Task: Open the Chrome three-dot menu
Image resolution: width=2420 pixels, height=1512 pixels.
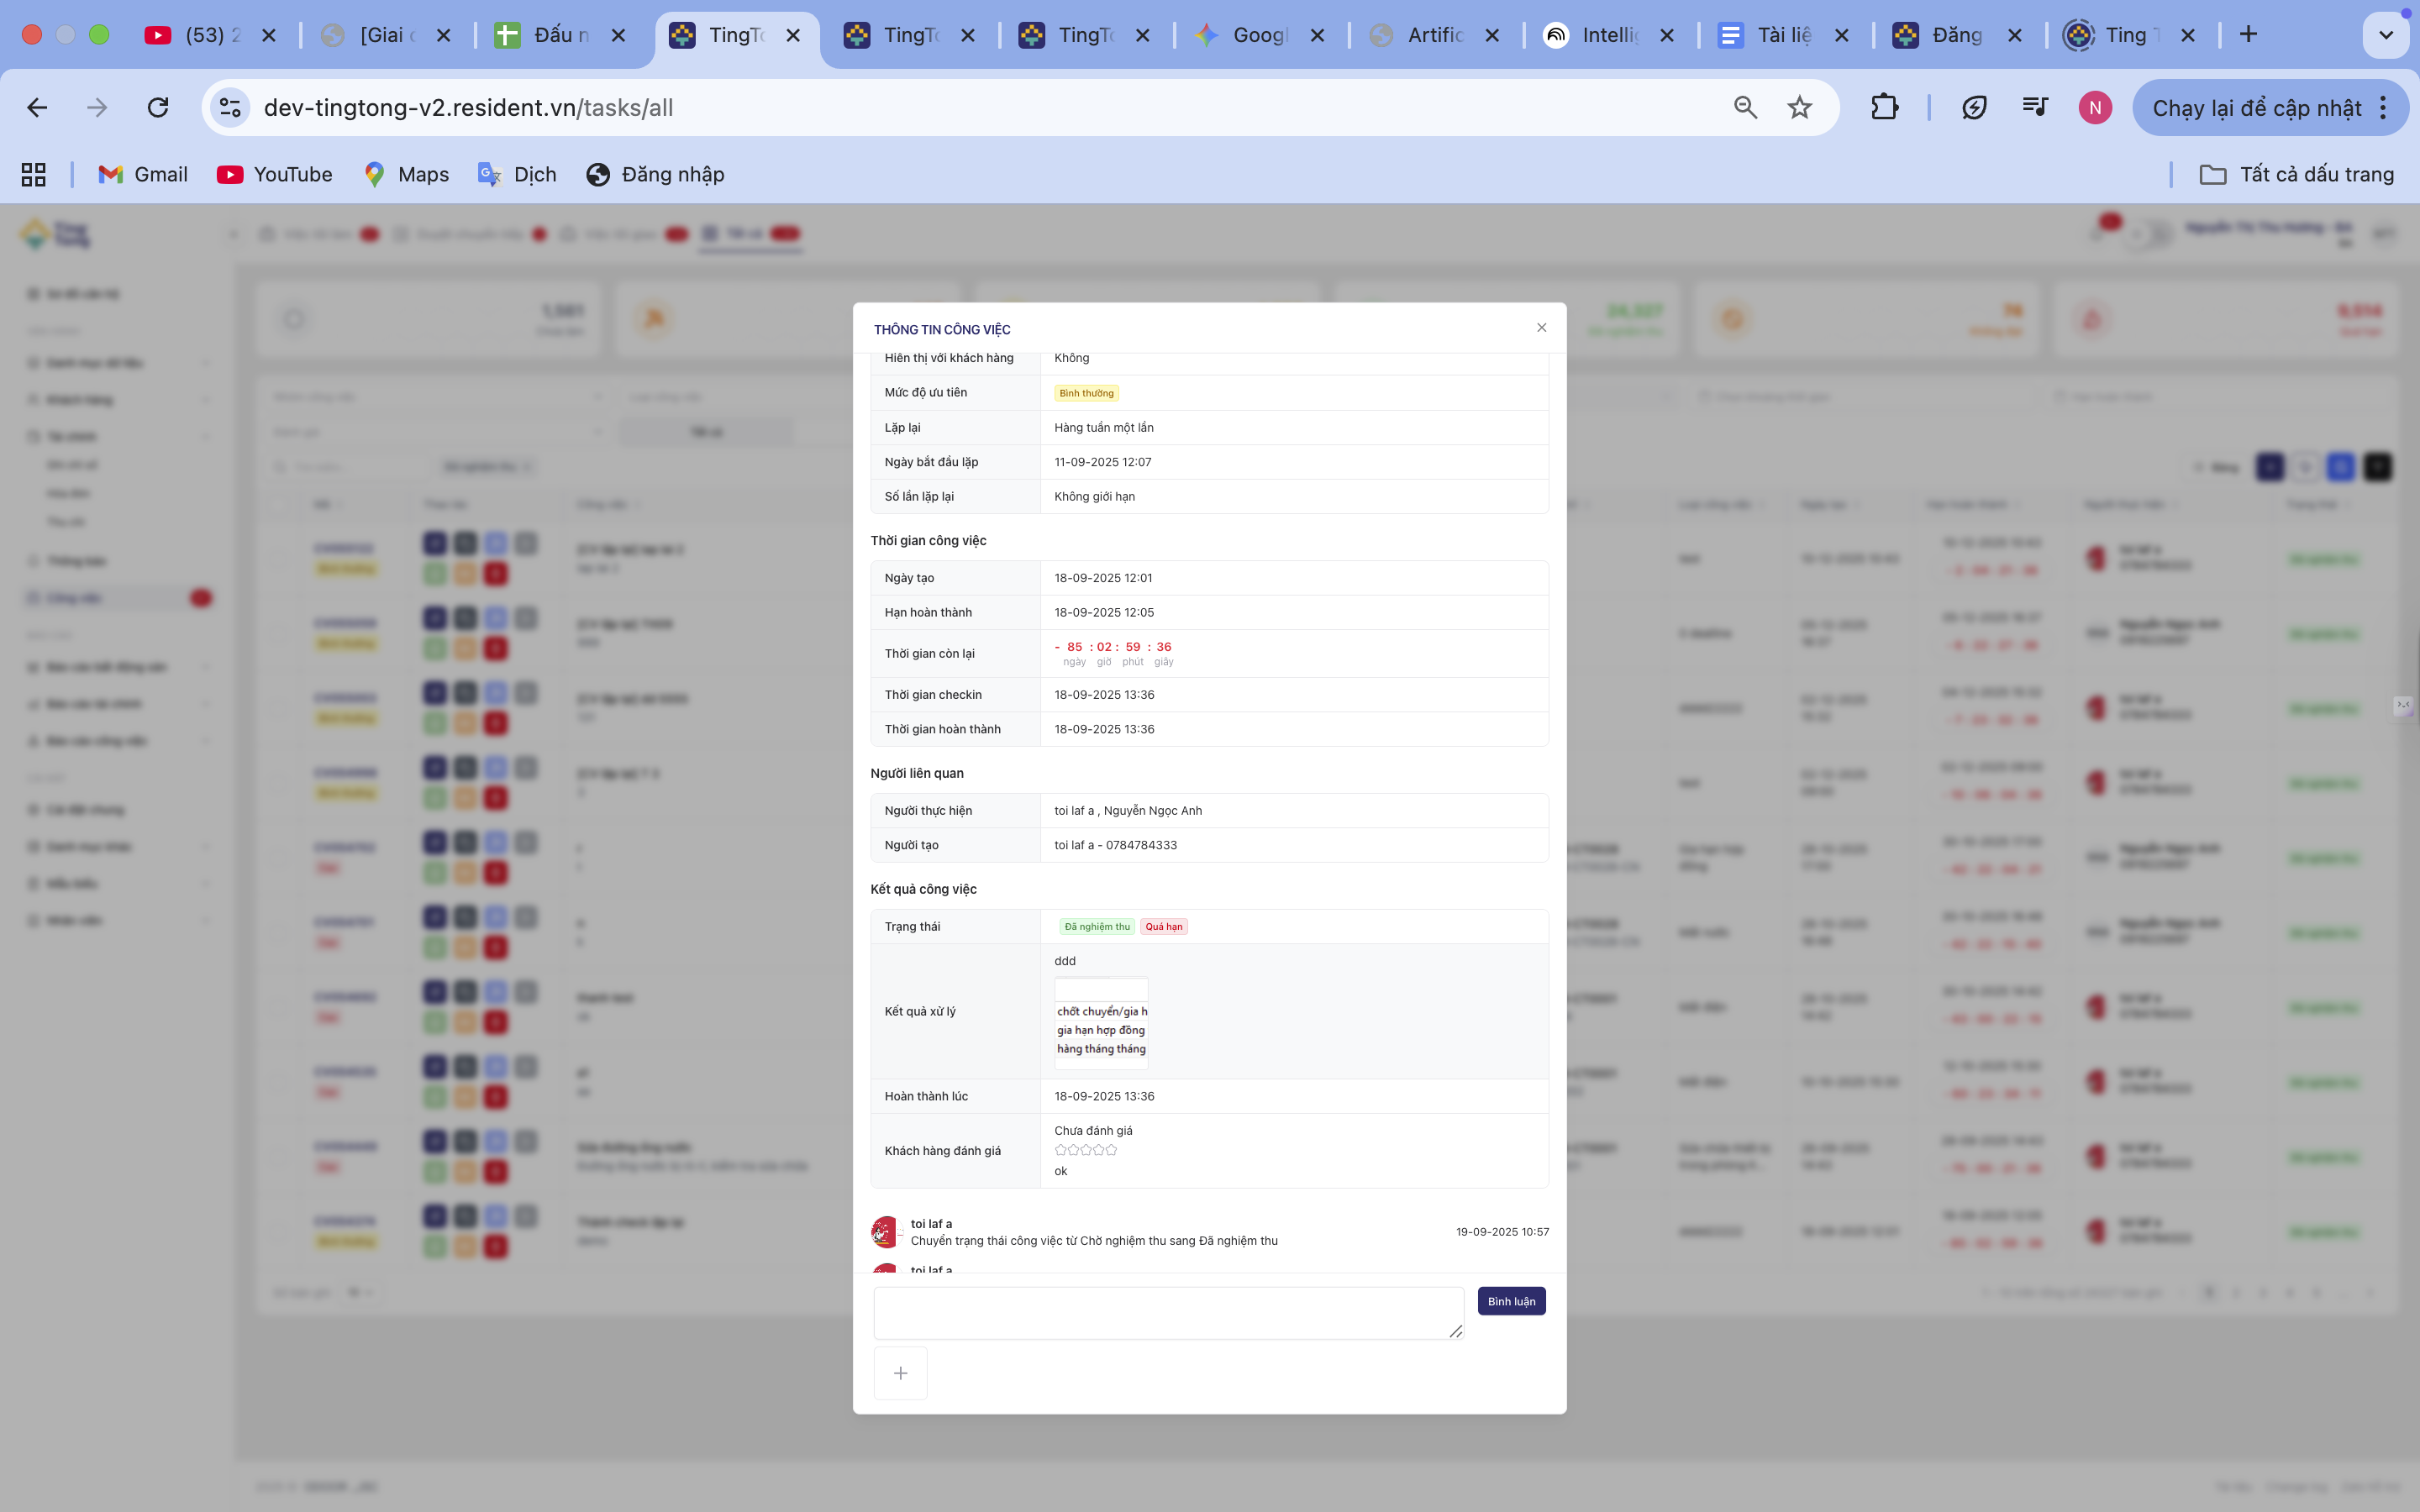Action: [2384, 108]
